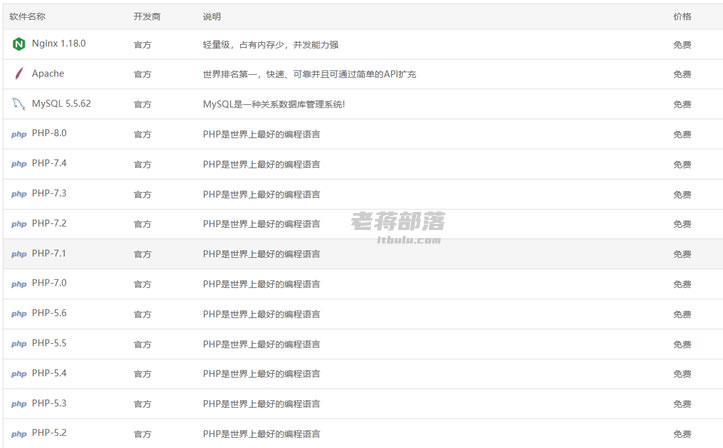
Task: Click 免费 price in the PHP-8.0 row
Action: click(x=682, y=135)
